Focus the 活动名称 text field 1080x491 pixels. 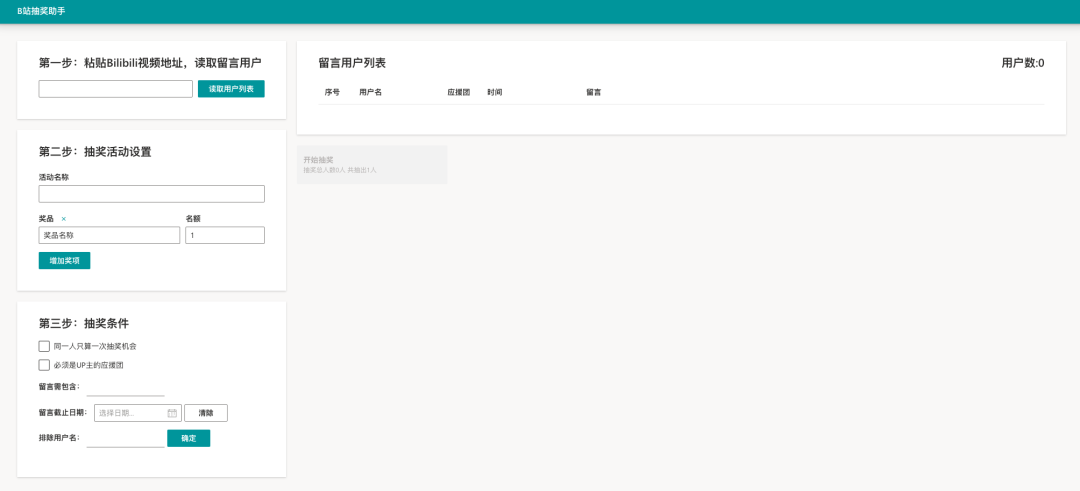(152, 194)
